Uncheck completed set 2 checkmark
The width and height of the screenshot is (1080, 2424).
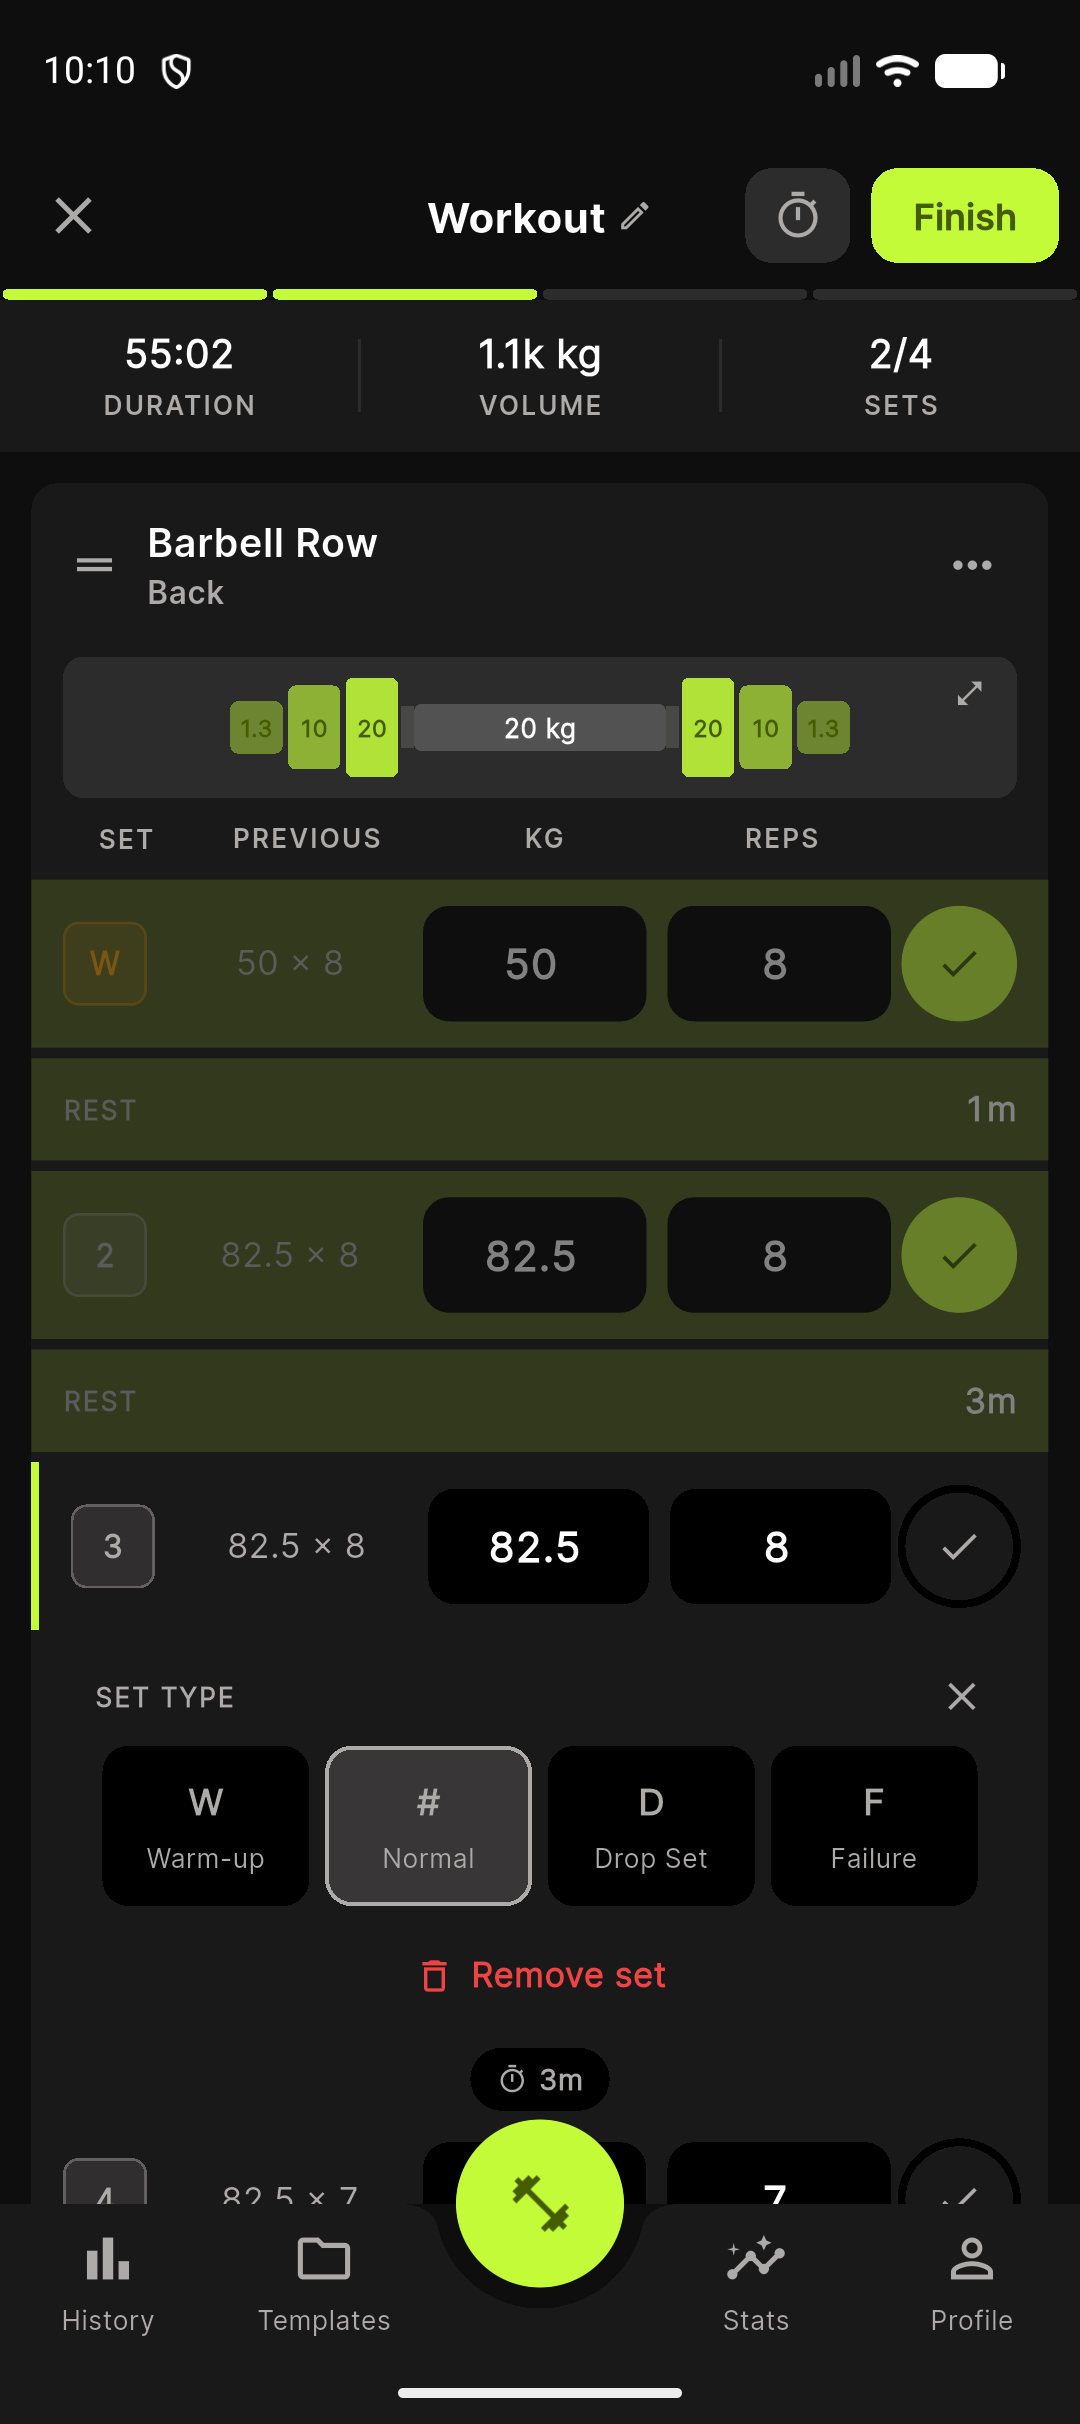coord(959,1255)
